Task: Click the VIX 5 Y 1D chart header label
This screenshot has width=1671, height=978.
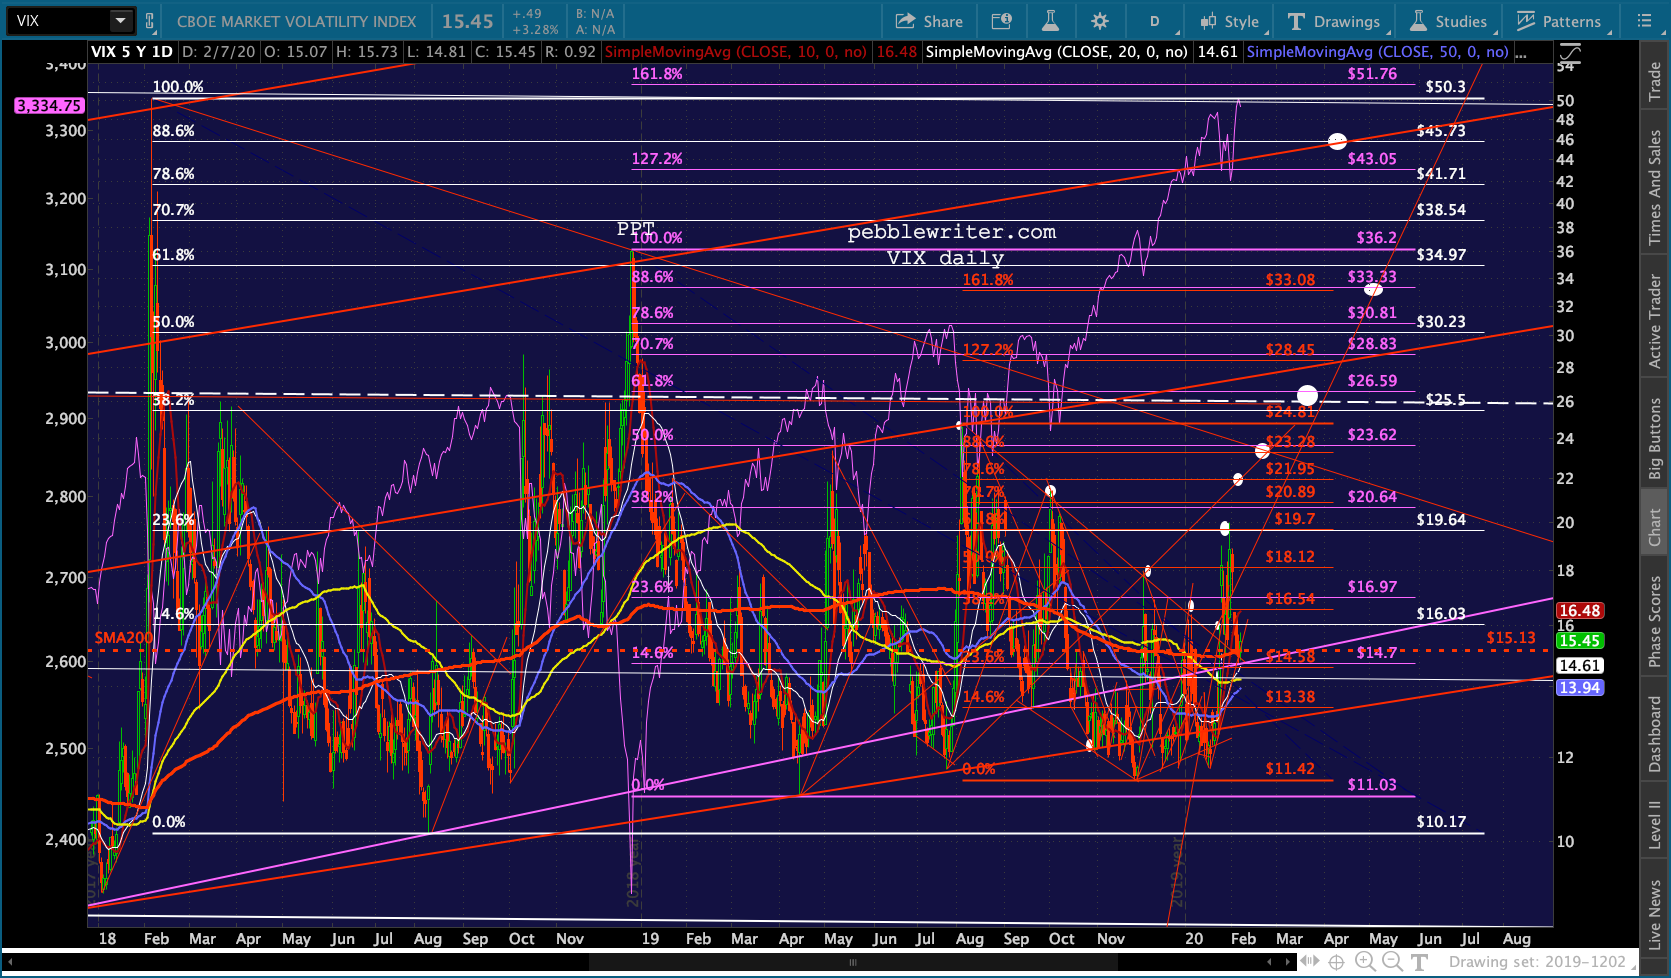Action: (x=132, y=52)
